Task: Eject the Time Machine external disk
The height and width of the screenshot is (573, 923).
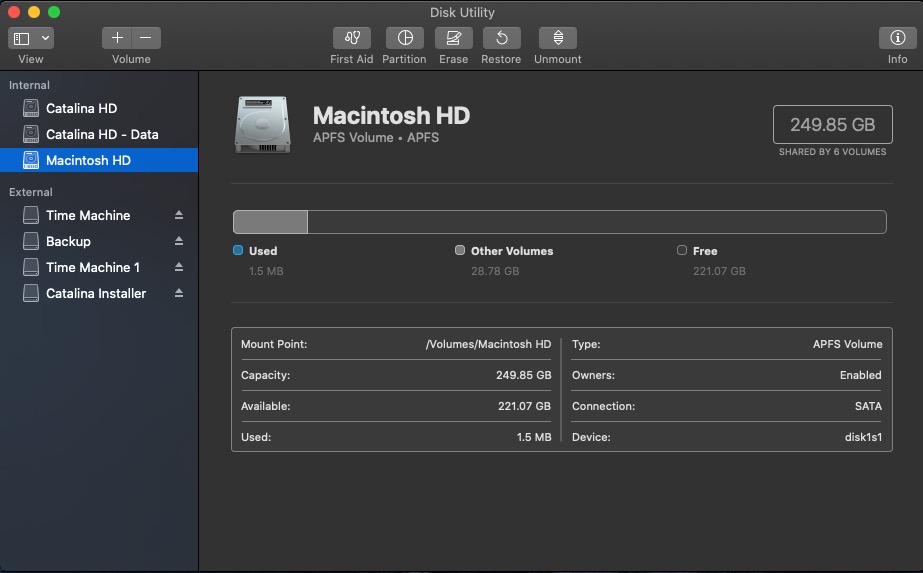Action: pyautogui.click(x=179, y=215)
